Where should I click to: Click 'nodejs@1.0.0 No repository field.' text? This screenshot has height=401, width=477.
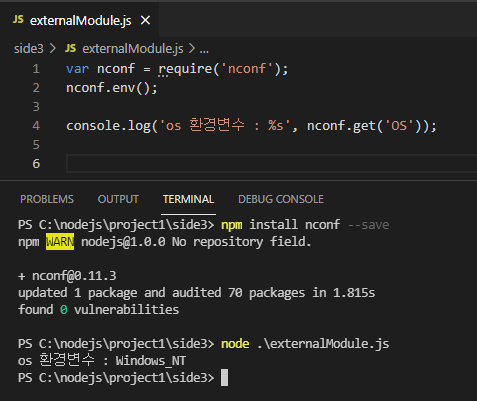196,242
